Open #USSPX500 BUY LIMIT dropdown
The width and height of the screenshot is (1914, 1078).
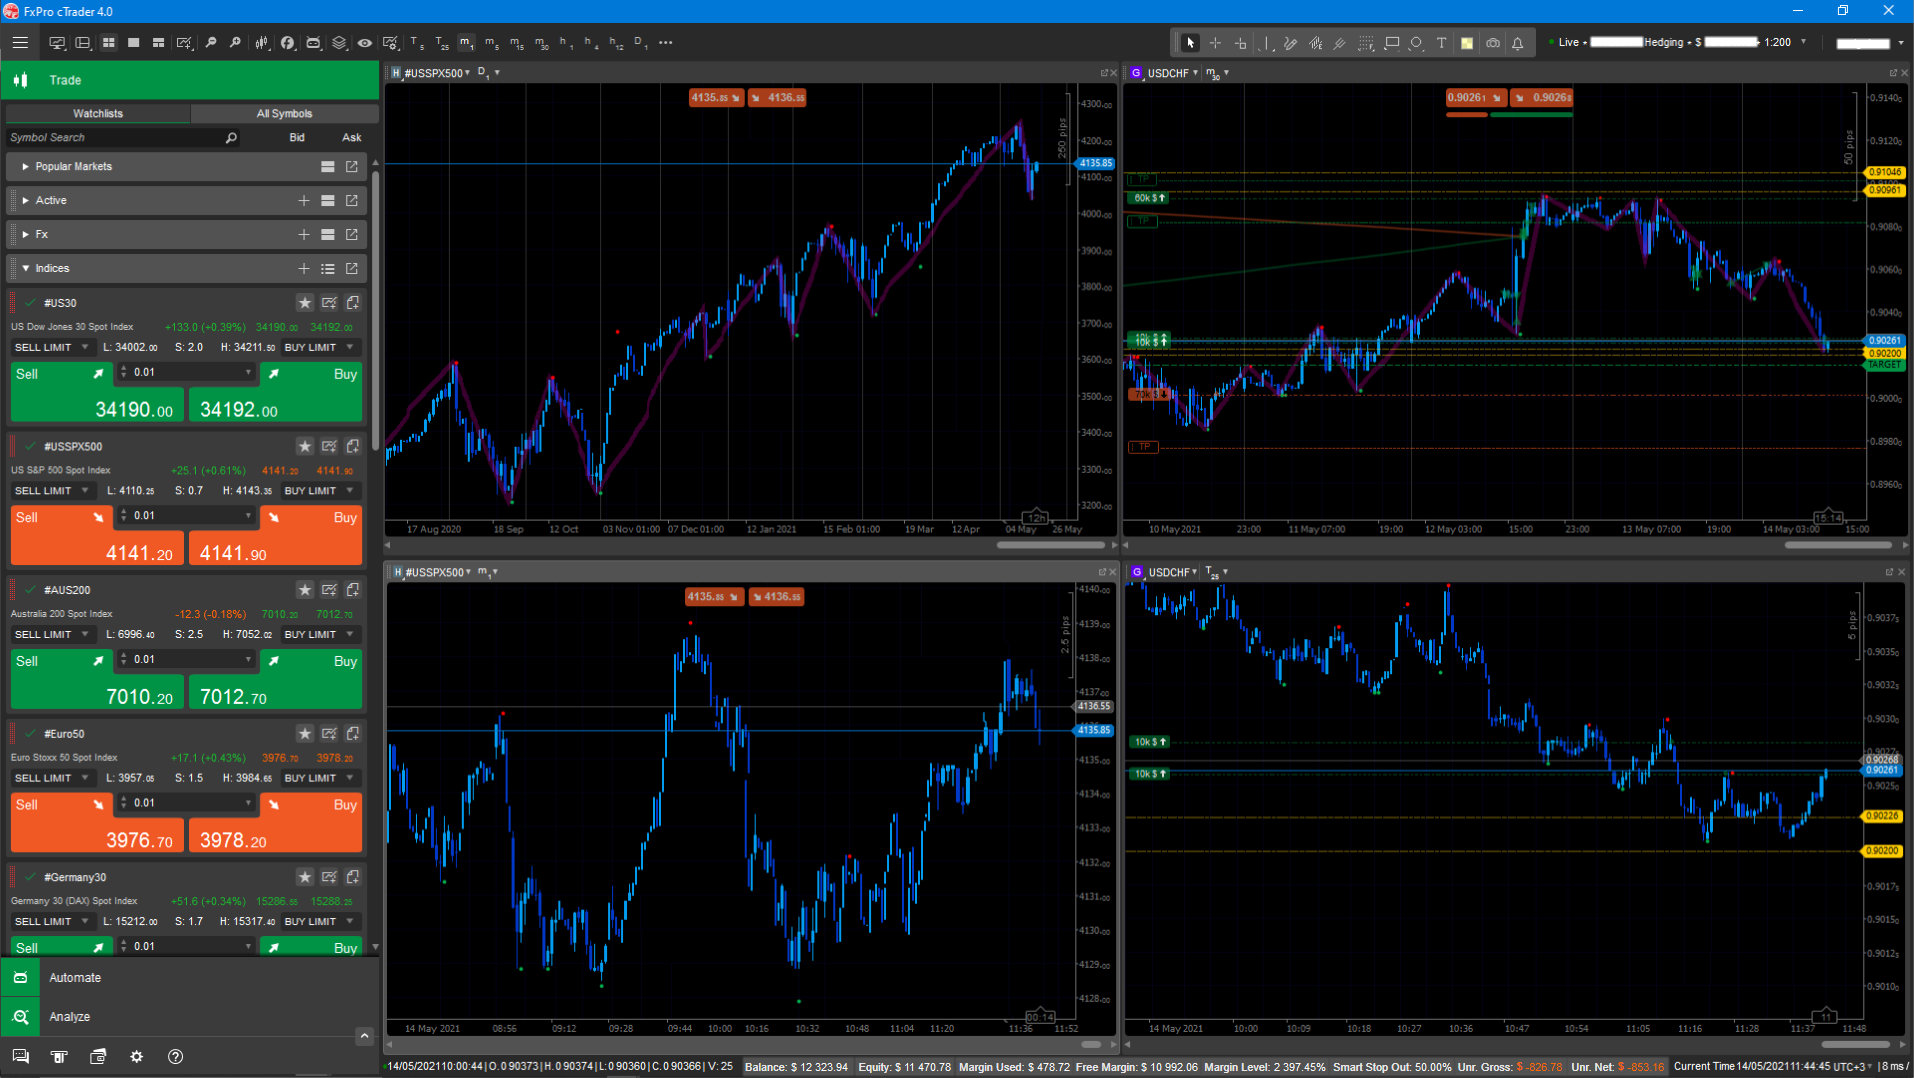319,491
